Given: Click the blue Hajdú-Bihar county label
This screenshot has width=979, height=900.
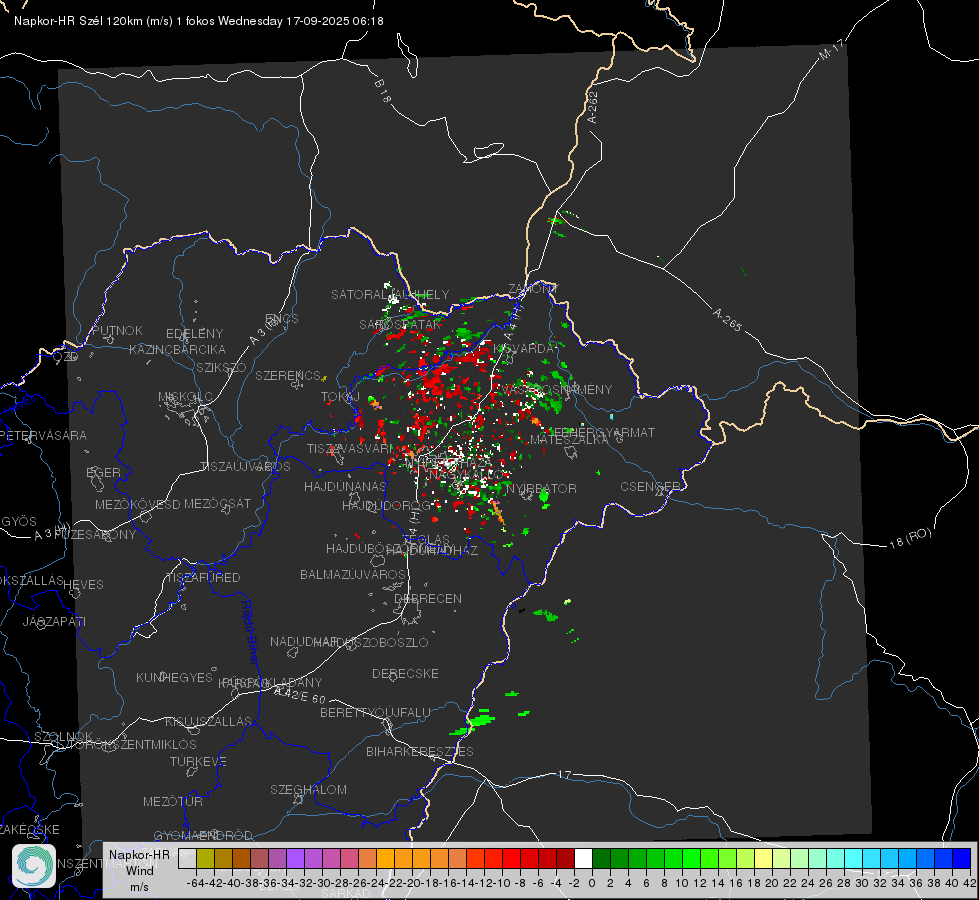Looking at the screenshot, I should [249, 632].
